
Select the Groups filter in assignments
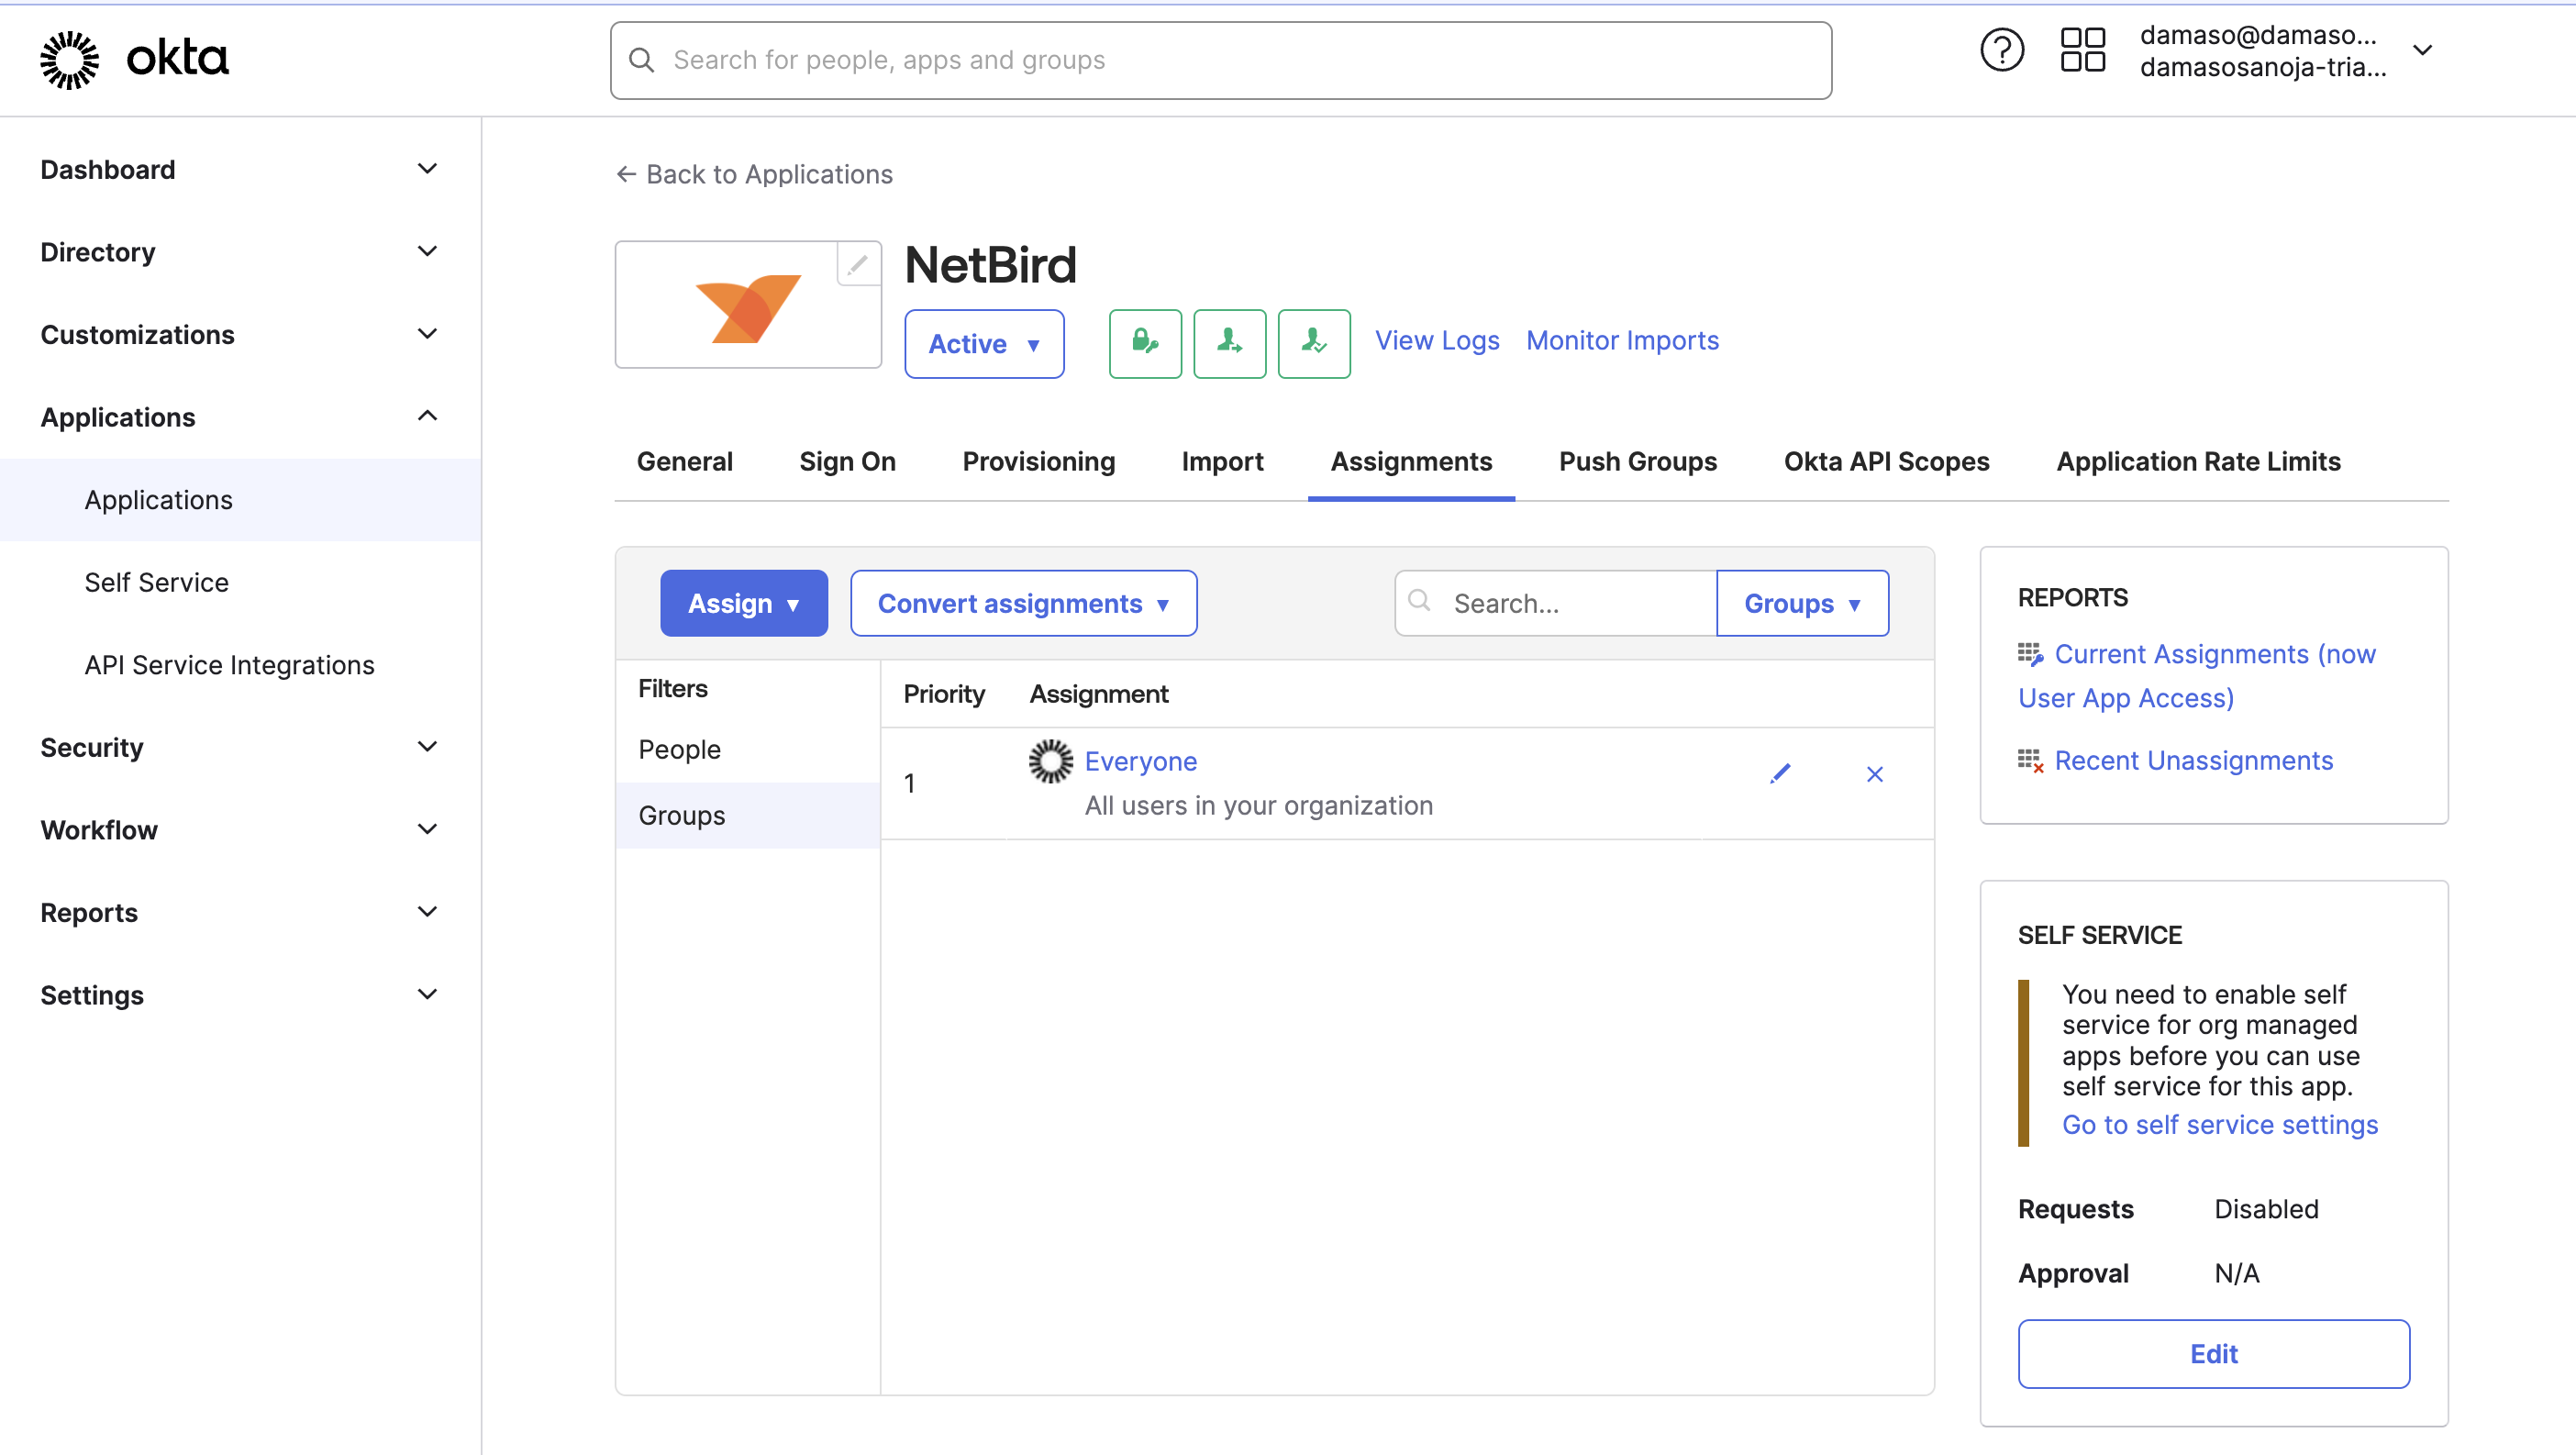[x=681, y=815]
